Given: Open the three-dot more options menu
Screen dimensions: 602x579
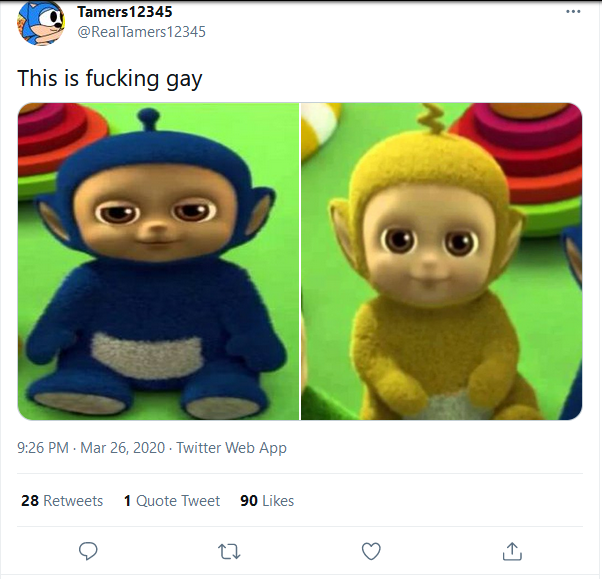Looking at the screenshot, I should pyautogui.click(x=573, y=12).
